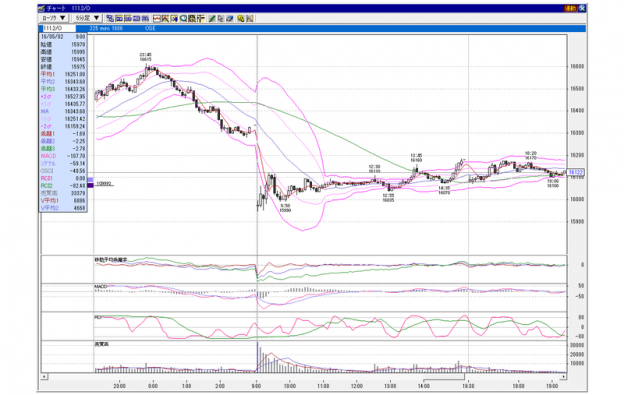Toggle the orange linked-mode button in title bar

[570, 8]
